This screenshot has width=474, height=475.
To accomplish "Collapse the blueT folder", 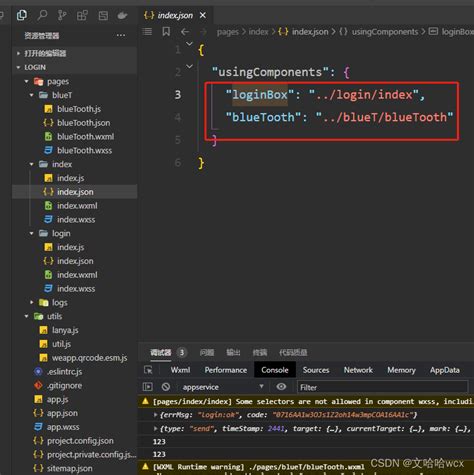I will (32, 95).
